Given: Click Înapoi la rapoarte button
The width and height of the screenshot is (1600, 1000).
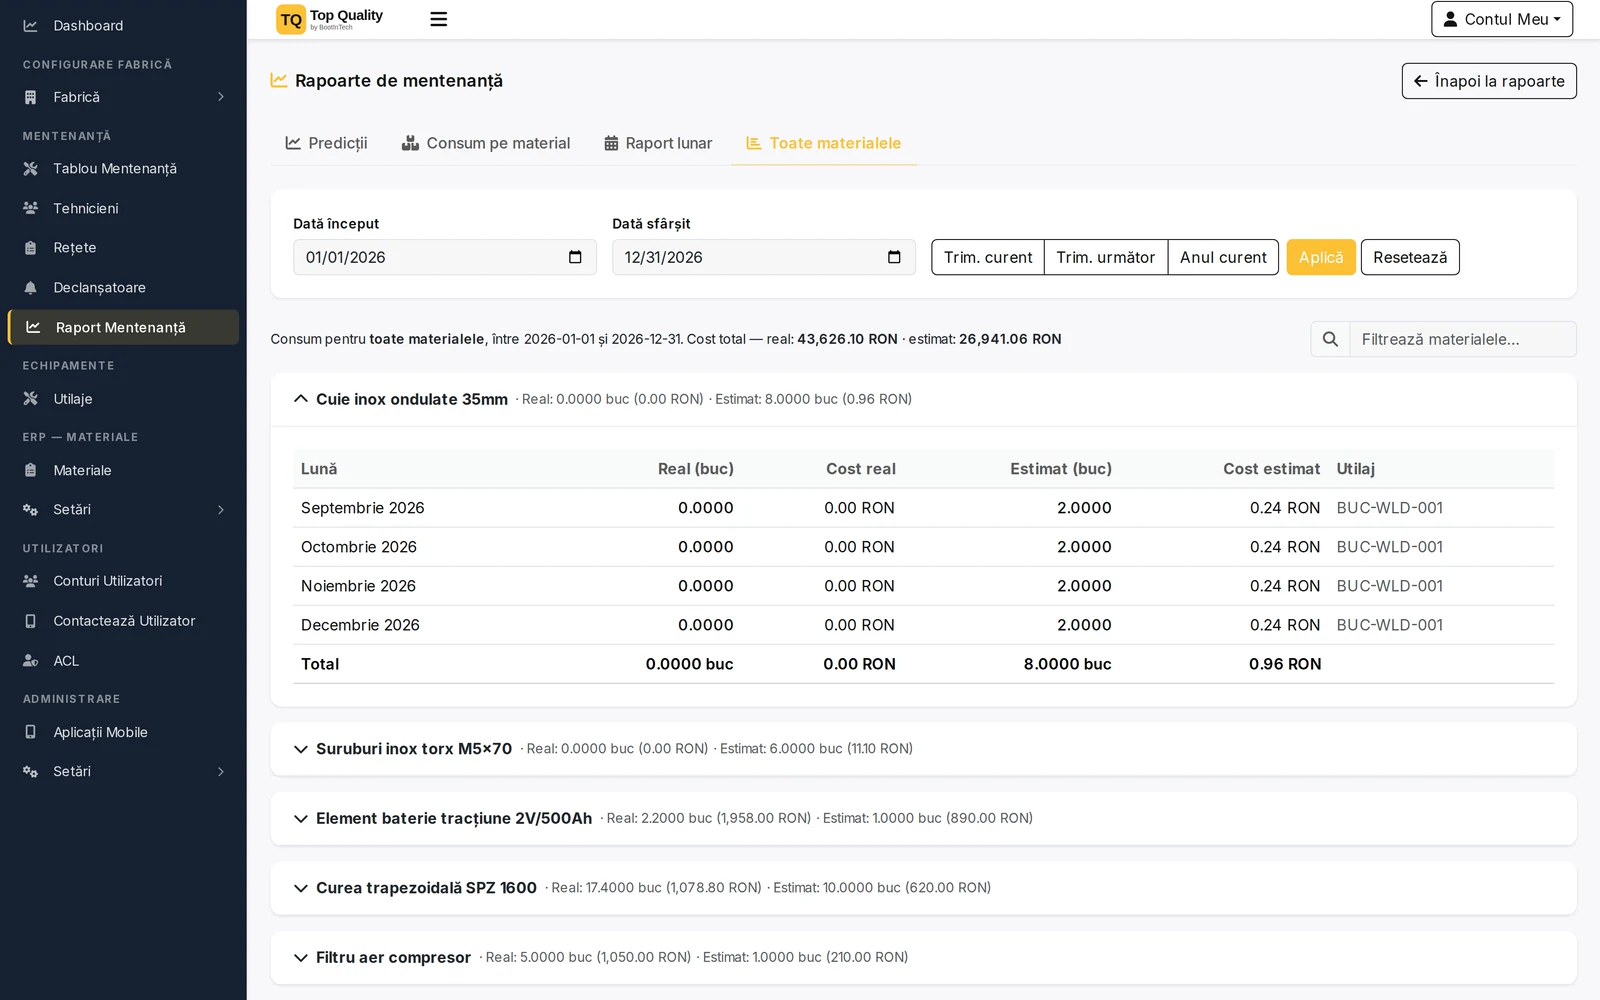Looking at the screenshot, I should point(1489,81).
